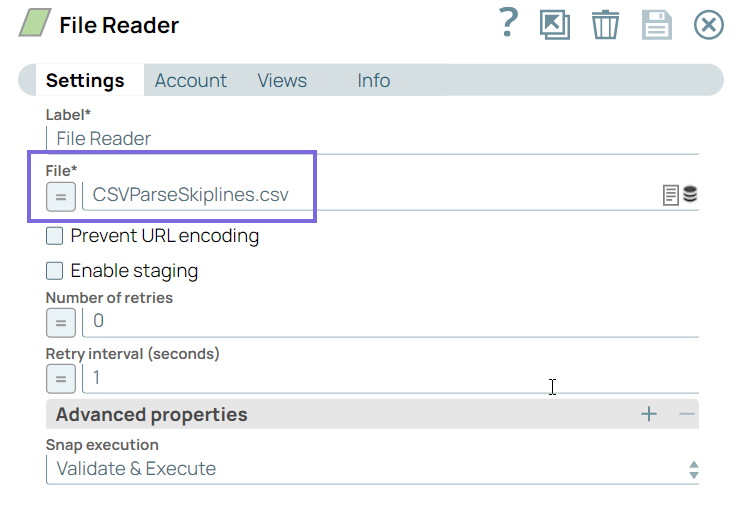Open the help question mark icon

pos(510,23)
